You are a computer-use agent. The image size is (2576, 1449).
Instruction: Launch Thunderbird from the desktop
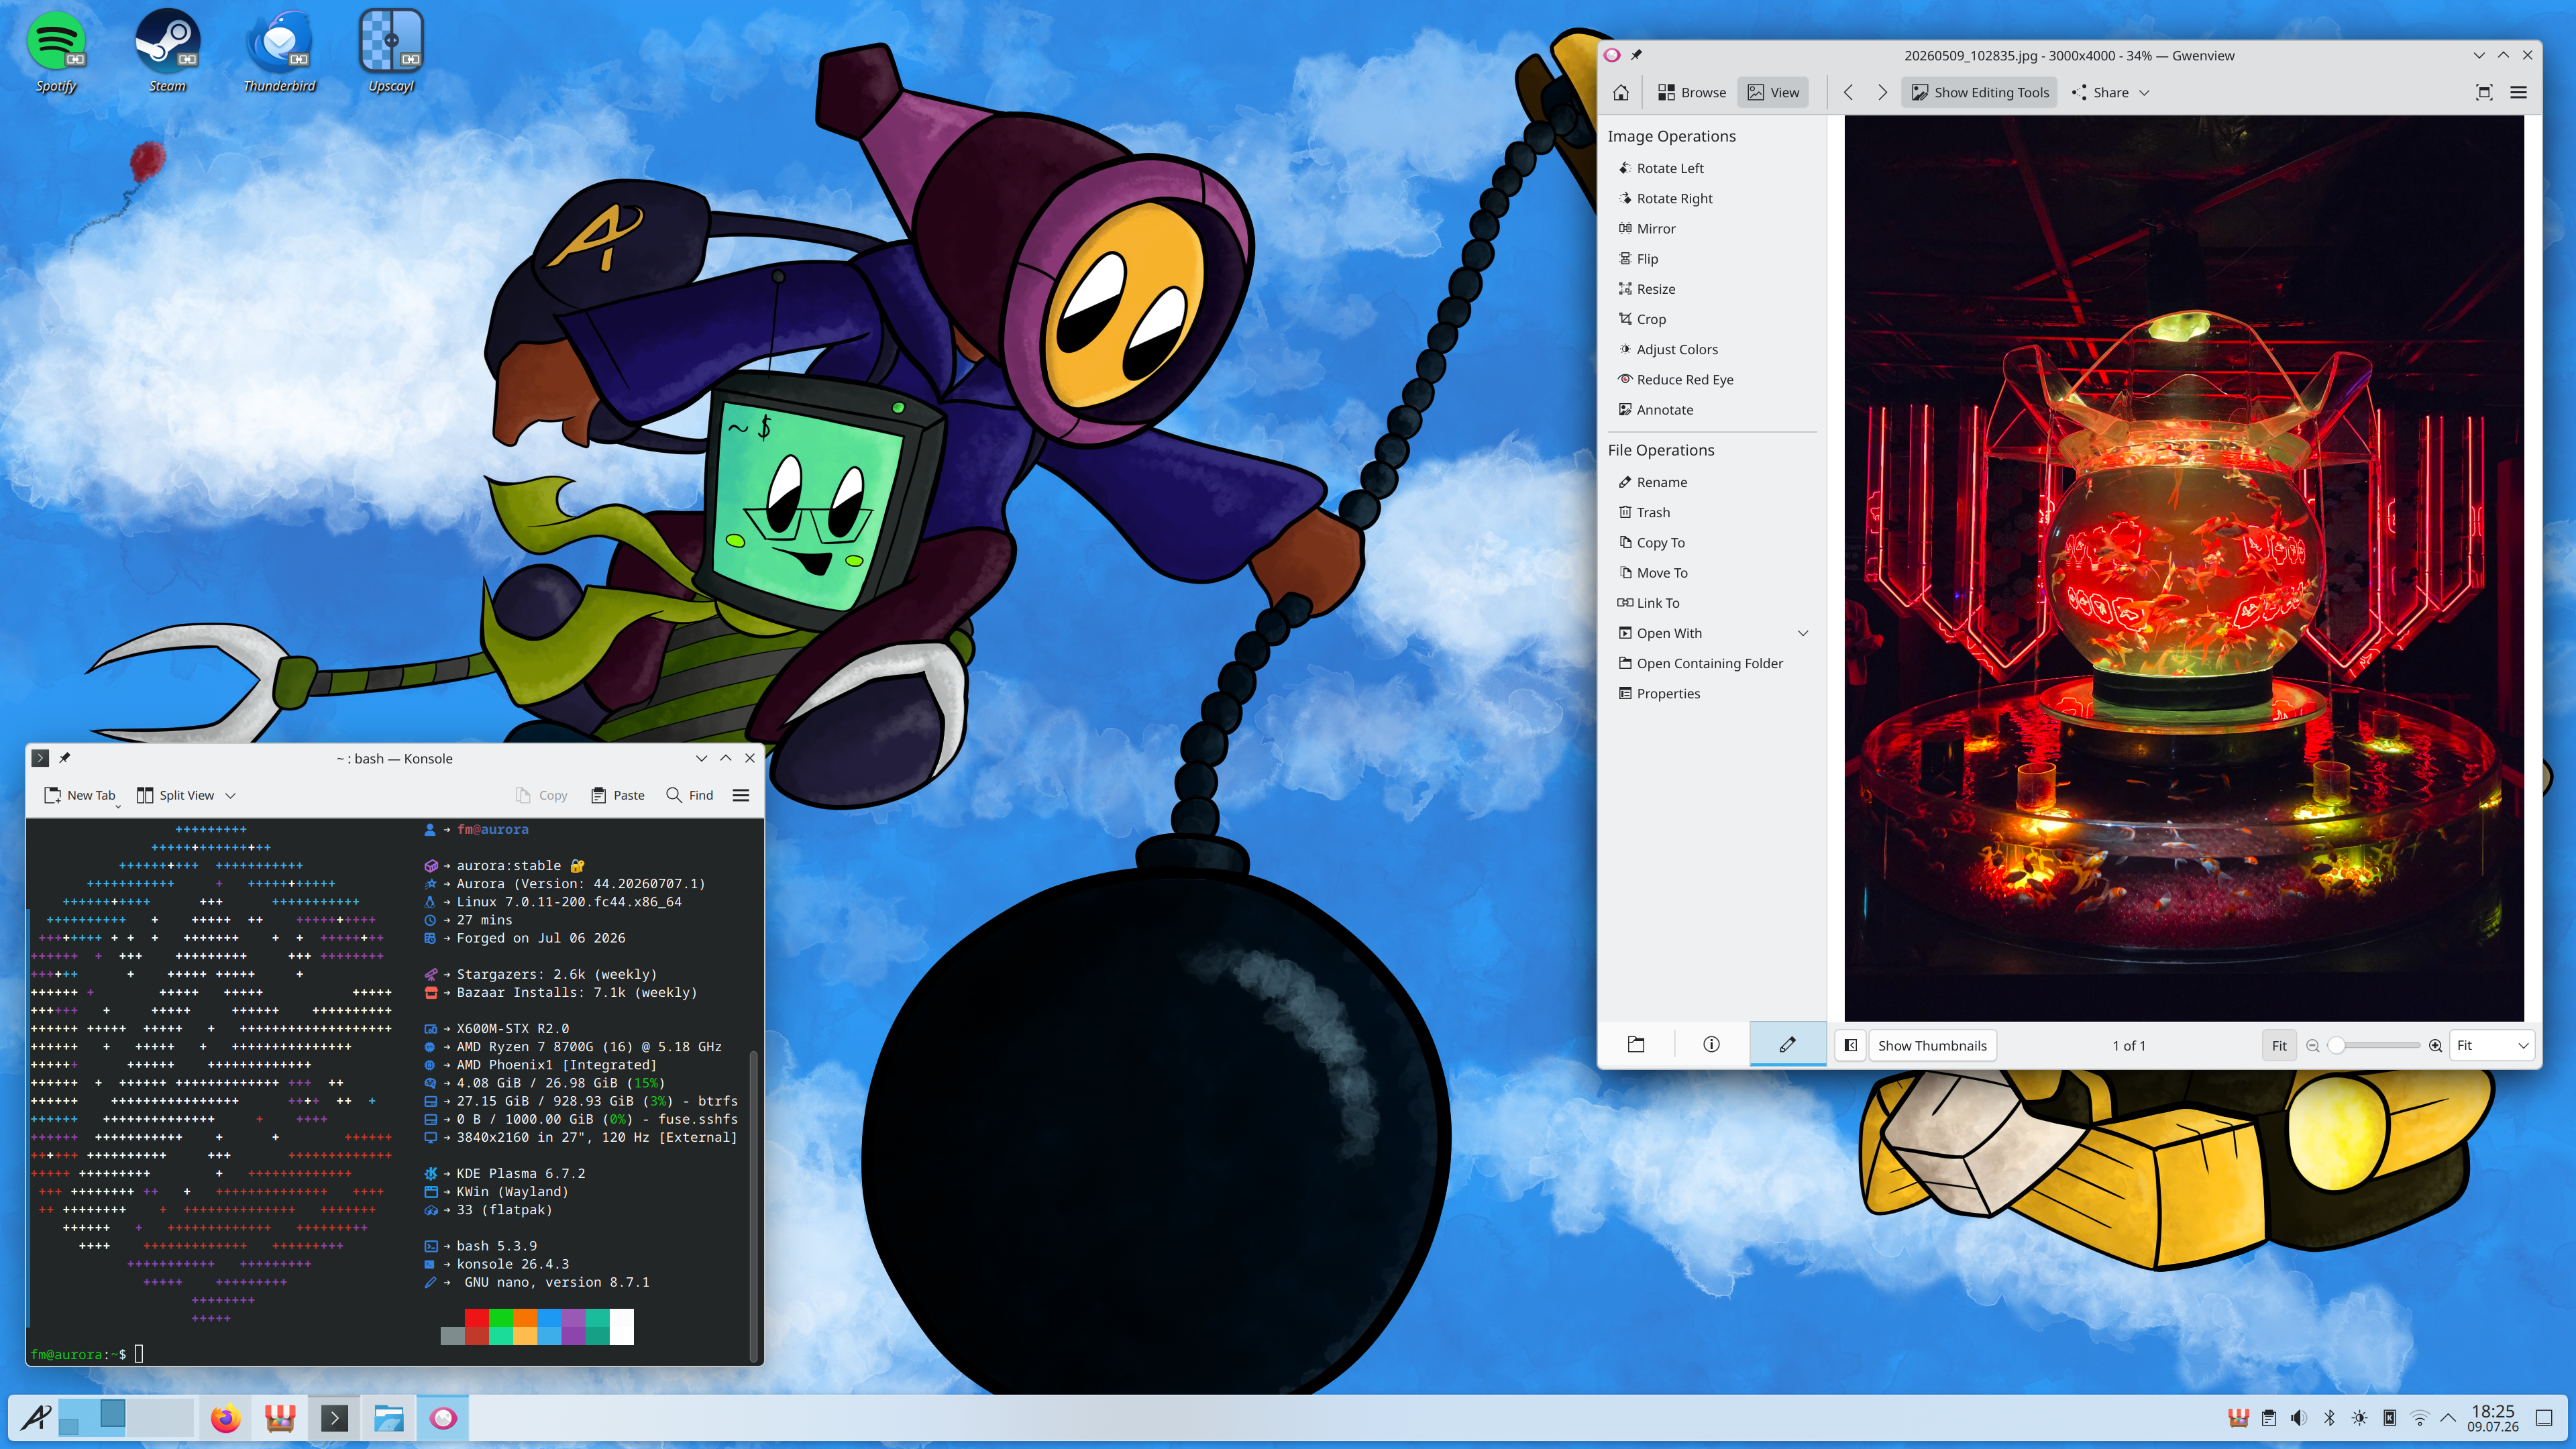(x=279, y=51)
